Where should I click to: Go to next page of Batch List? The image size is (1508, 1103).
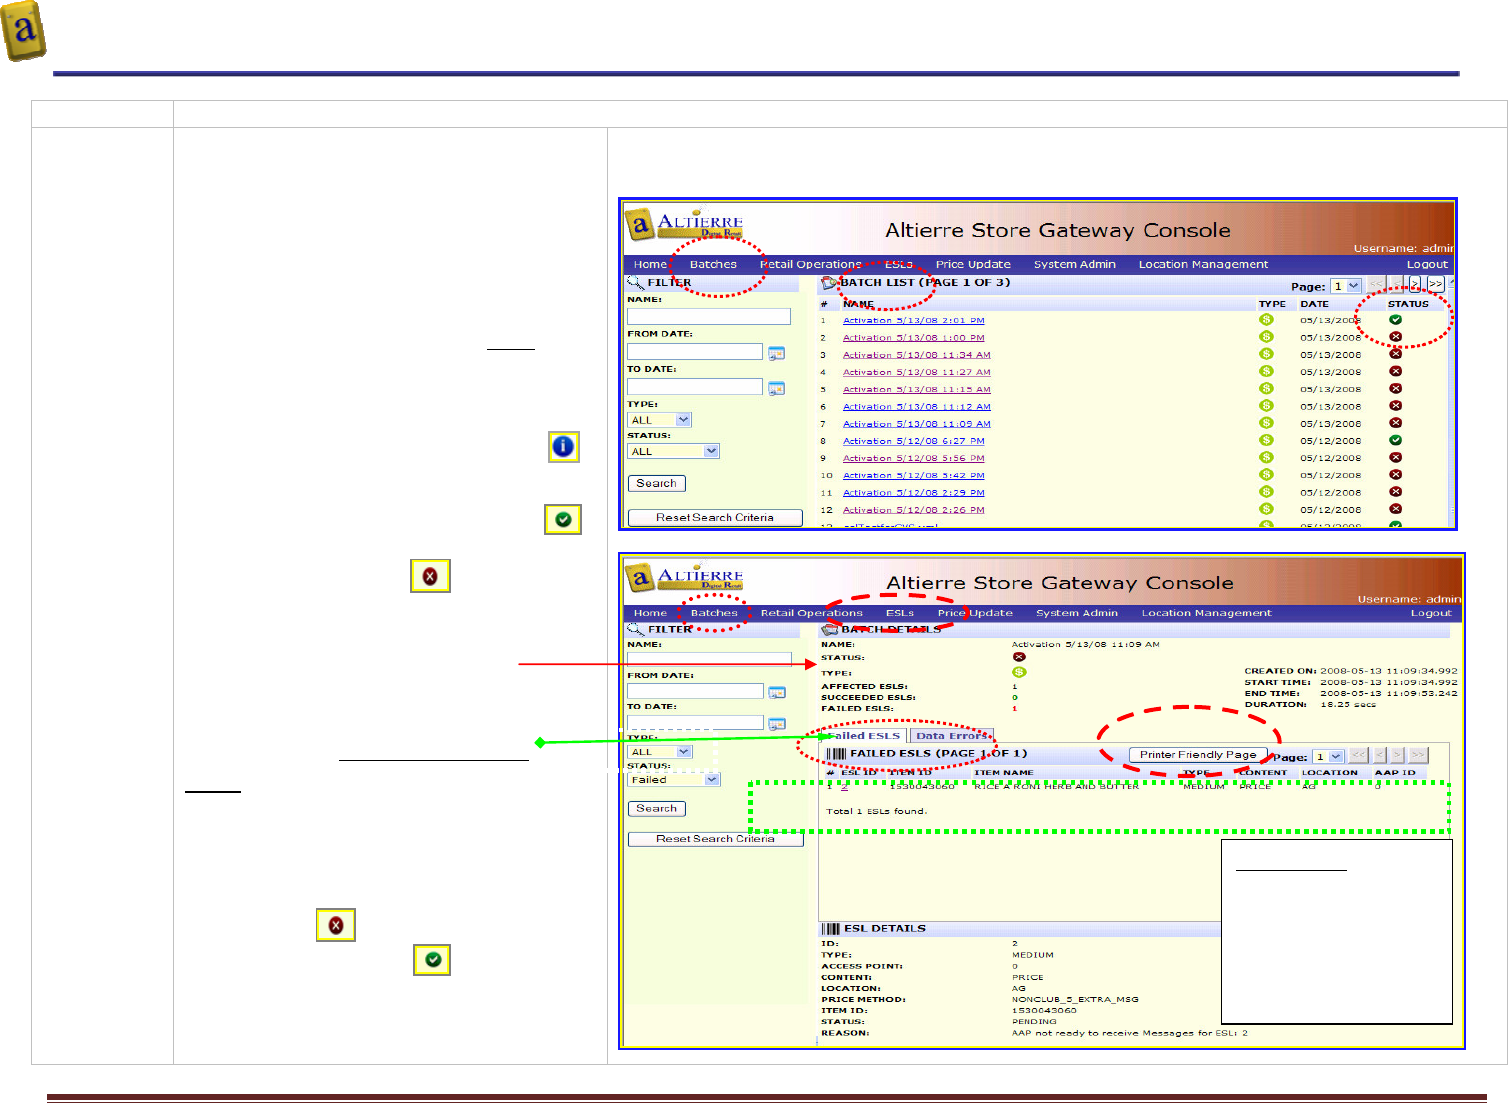coord(1415,285)
